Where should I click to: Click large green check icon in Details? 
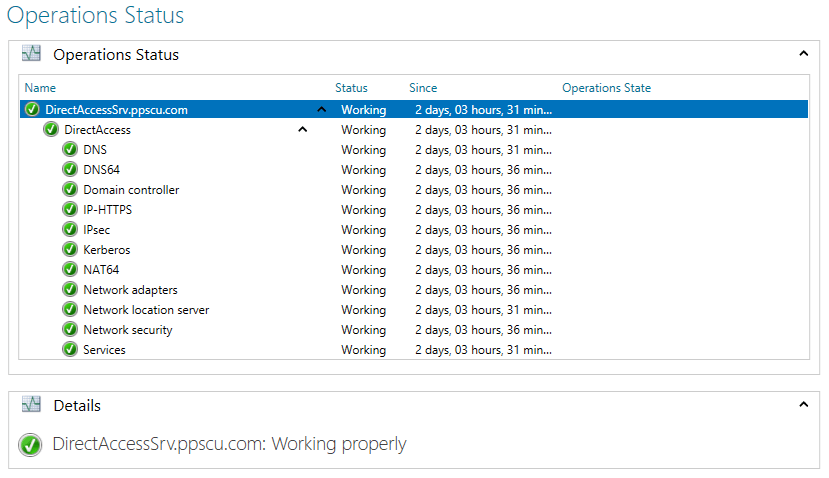click(x=30, y=445)
